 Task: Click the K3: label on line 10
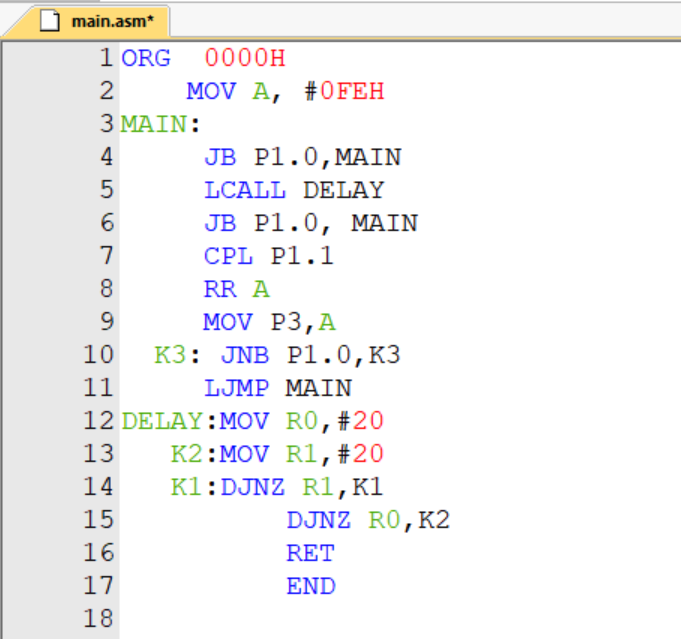[177, 355]
